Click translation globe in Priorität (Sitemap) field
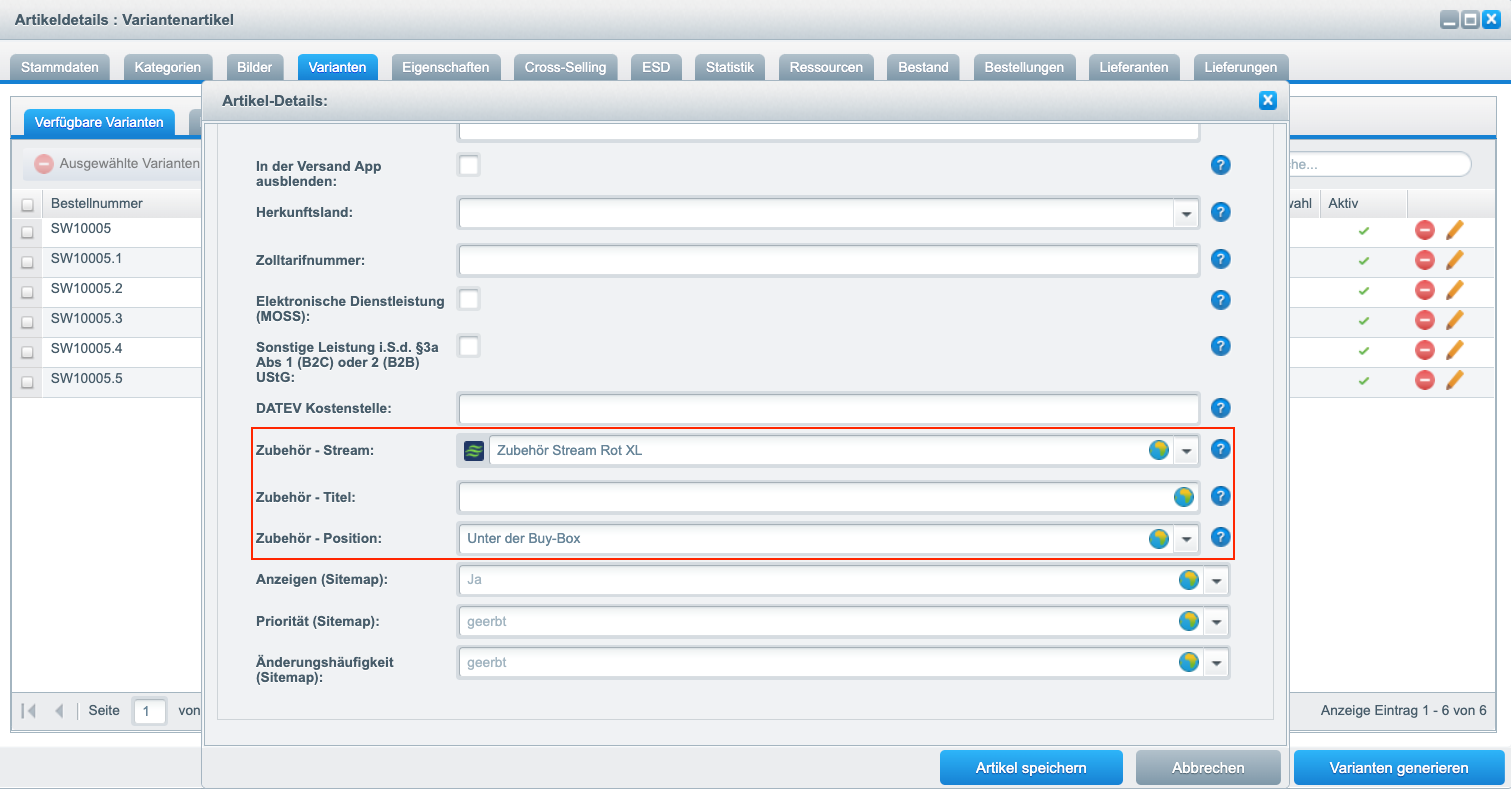Viewport: 1511px width, 789px height. pyautogui.click(x=1189, y=621)
